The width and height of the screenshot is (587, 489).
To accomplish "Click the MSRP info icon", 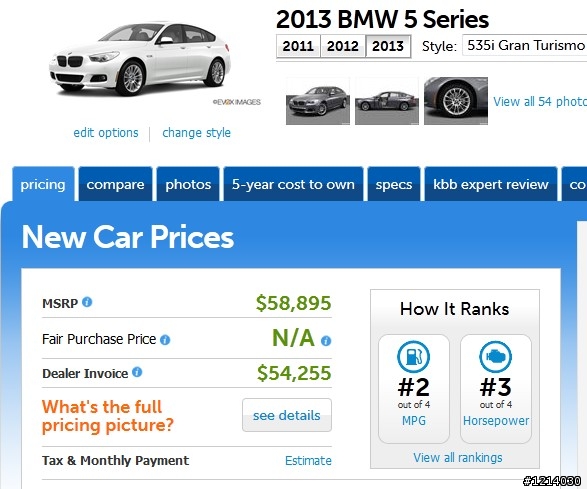I will pos(87,302).
